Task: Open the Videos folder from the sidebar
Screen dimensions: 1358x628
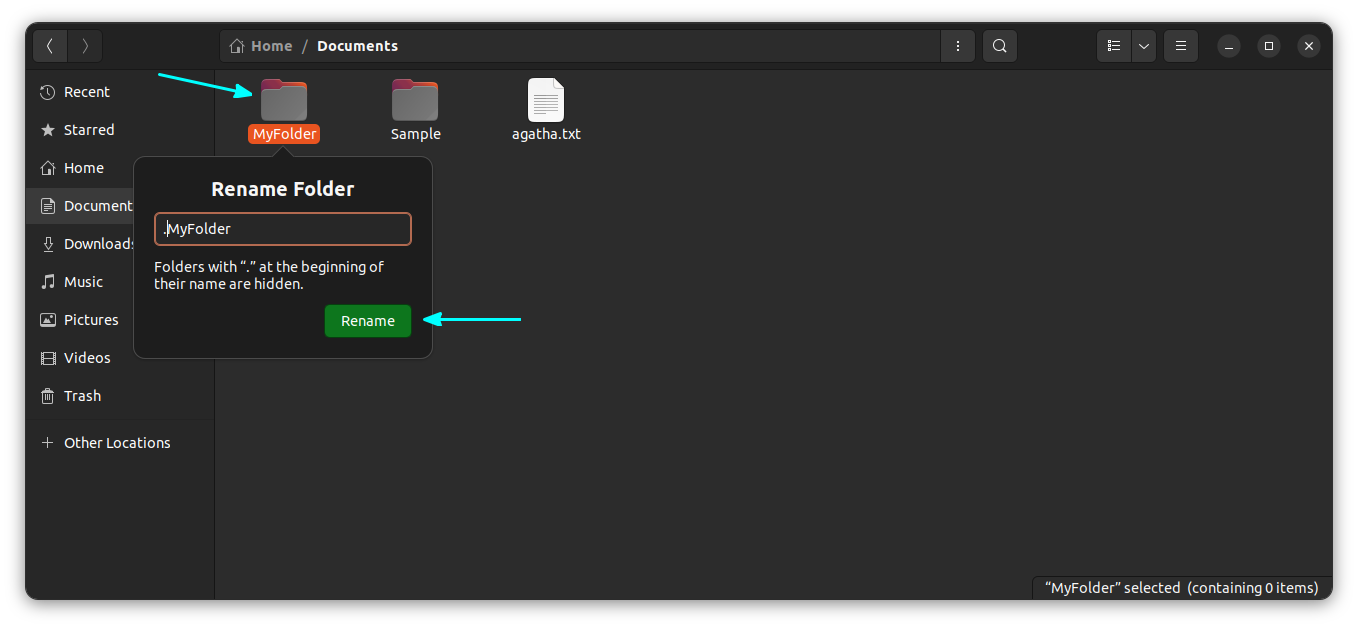Action: point(87,357)
